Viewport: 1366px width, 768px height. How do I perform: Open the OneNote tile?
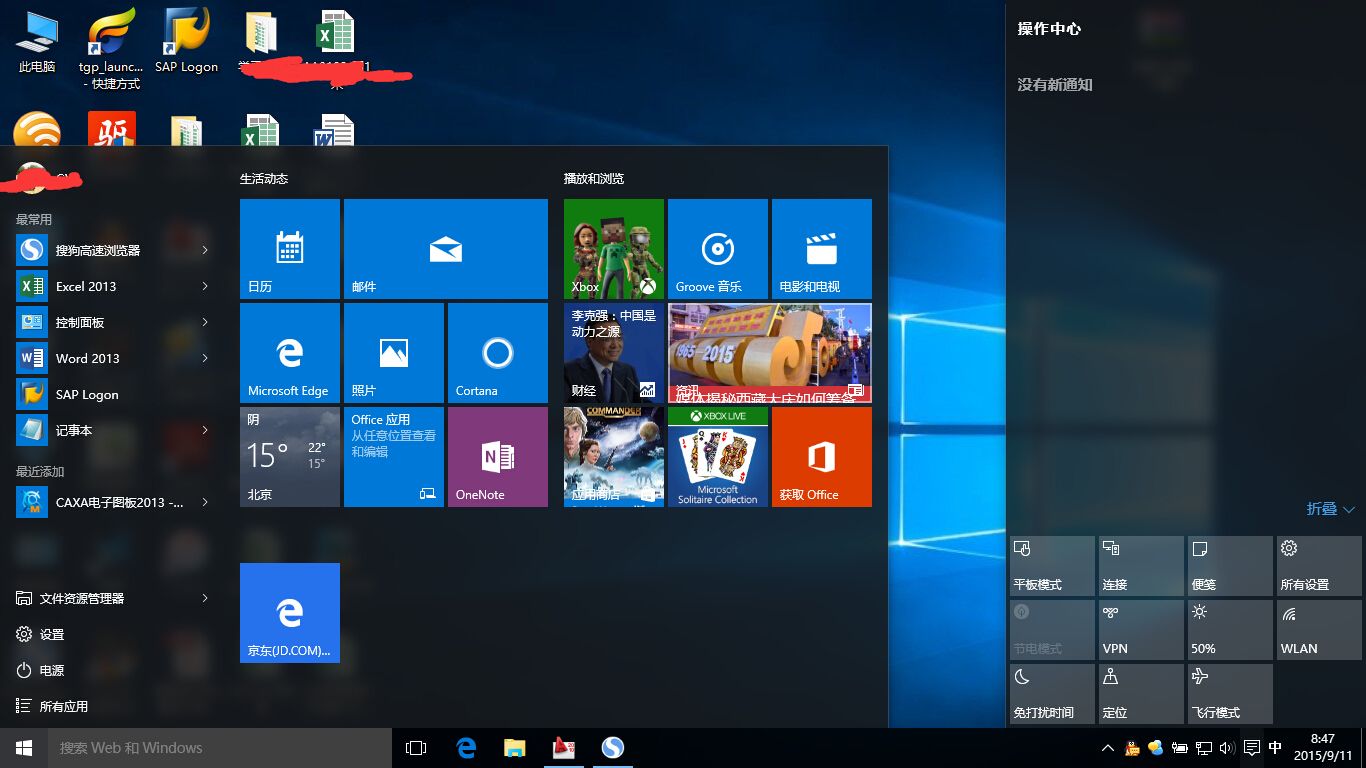click(x=498, y=457)
